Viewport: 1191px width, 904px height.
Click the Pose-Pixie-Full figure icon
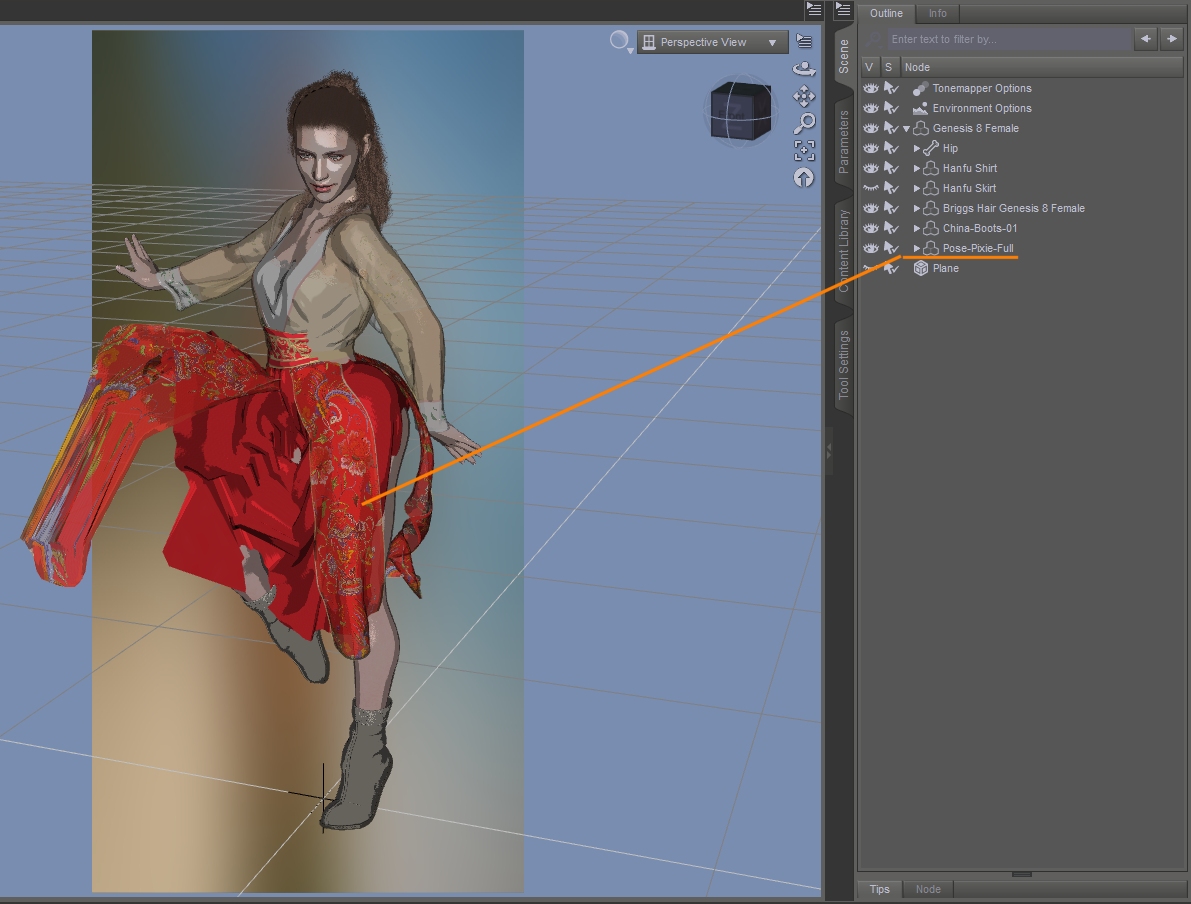click(930, 248)
